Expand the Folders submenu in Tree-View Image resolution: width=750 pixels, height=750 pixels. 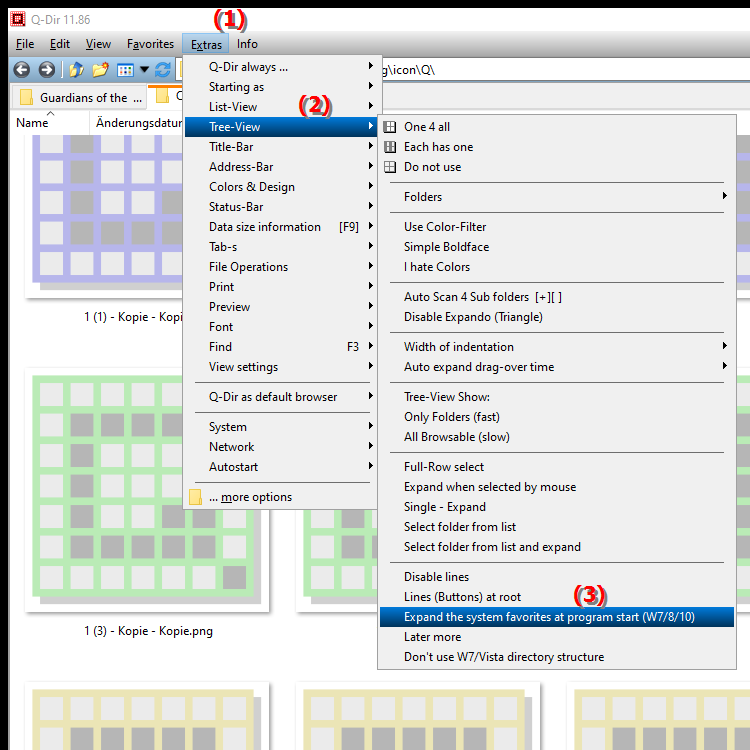tap(557, 197)
